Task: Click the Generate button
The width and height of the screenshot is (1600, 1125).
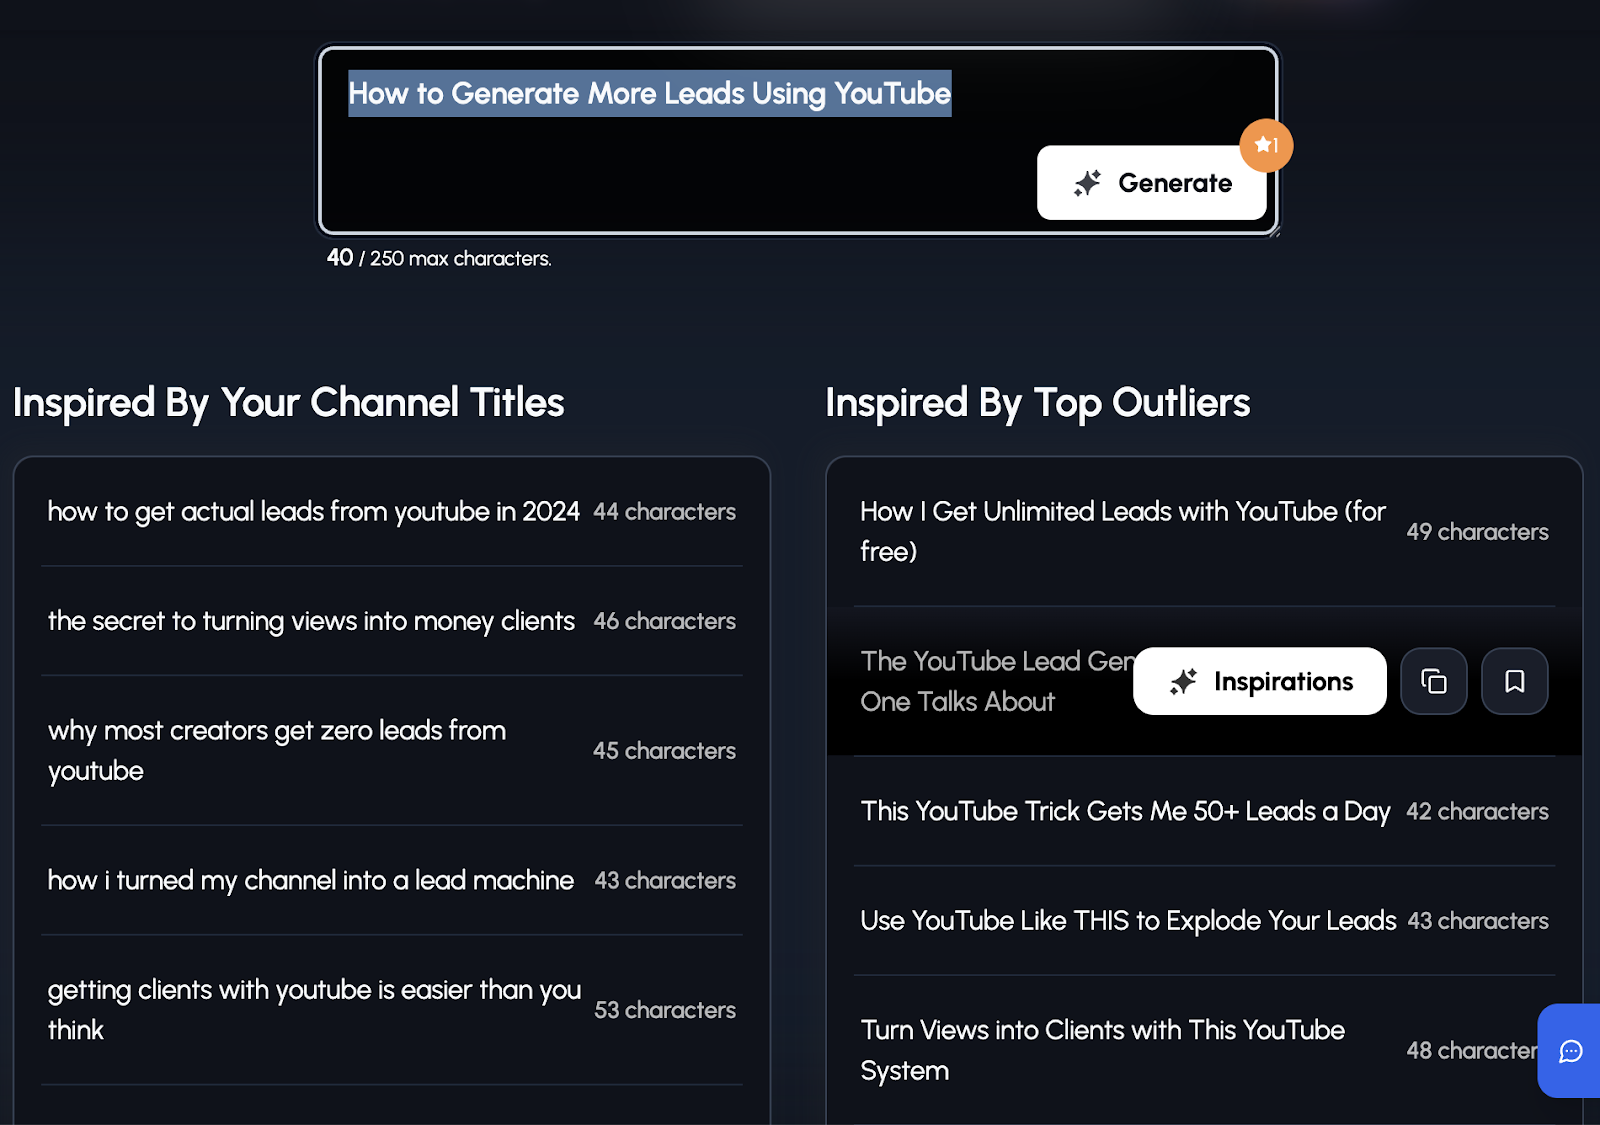Action: (x=1151, y=183)
